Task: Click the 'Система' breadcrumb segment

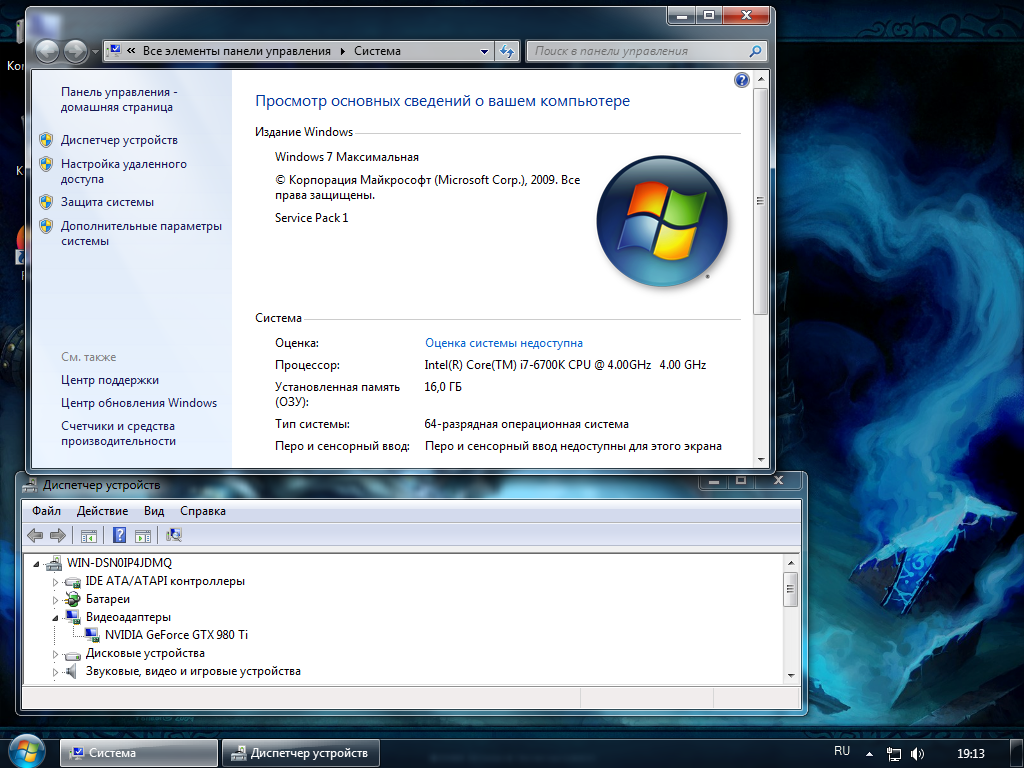Action: click(377, 51)
